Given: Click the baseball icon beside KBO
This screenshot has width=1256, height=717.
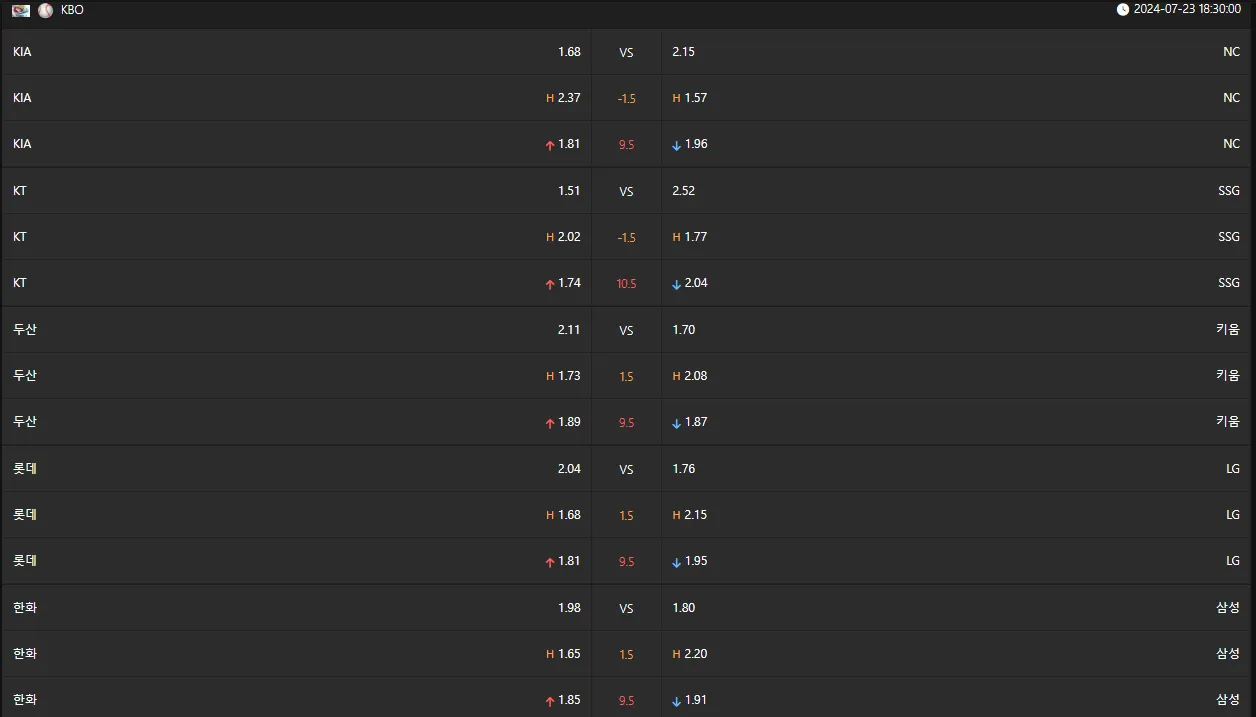Looking at the screenshot, I should [46, 10].
